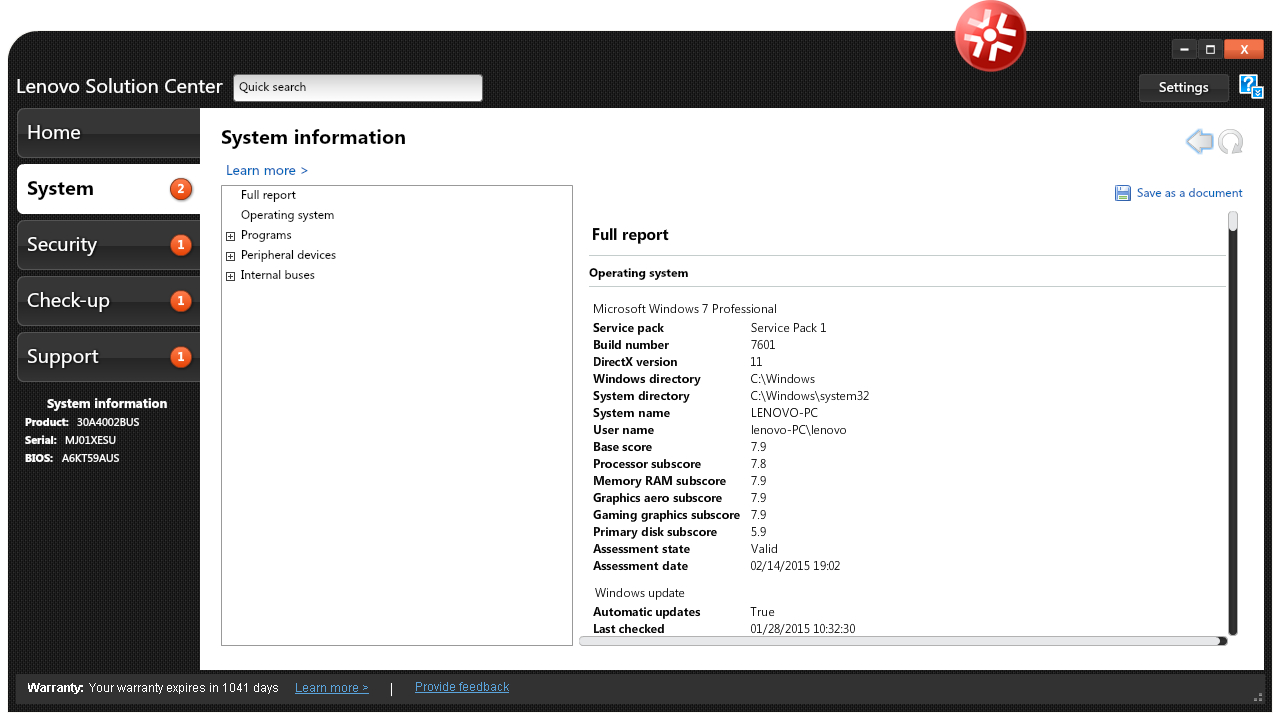Click the Service Pack 1 value

click(x=788, y=328)
